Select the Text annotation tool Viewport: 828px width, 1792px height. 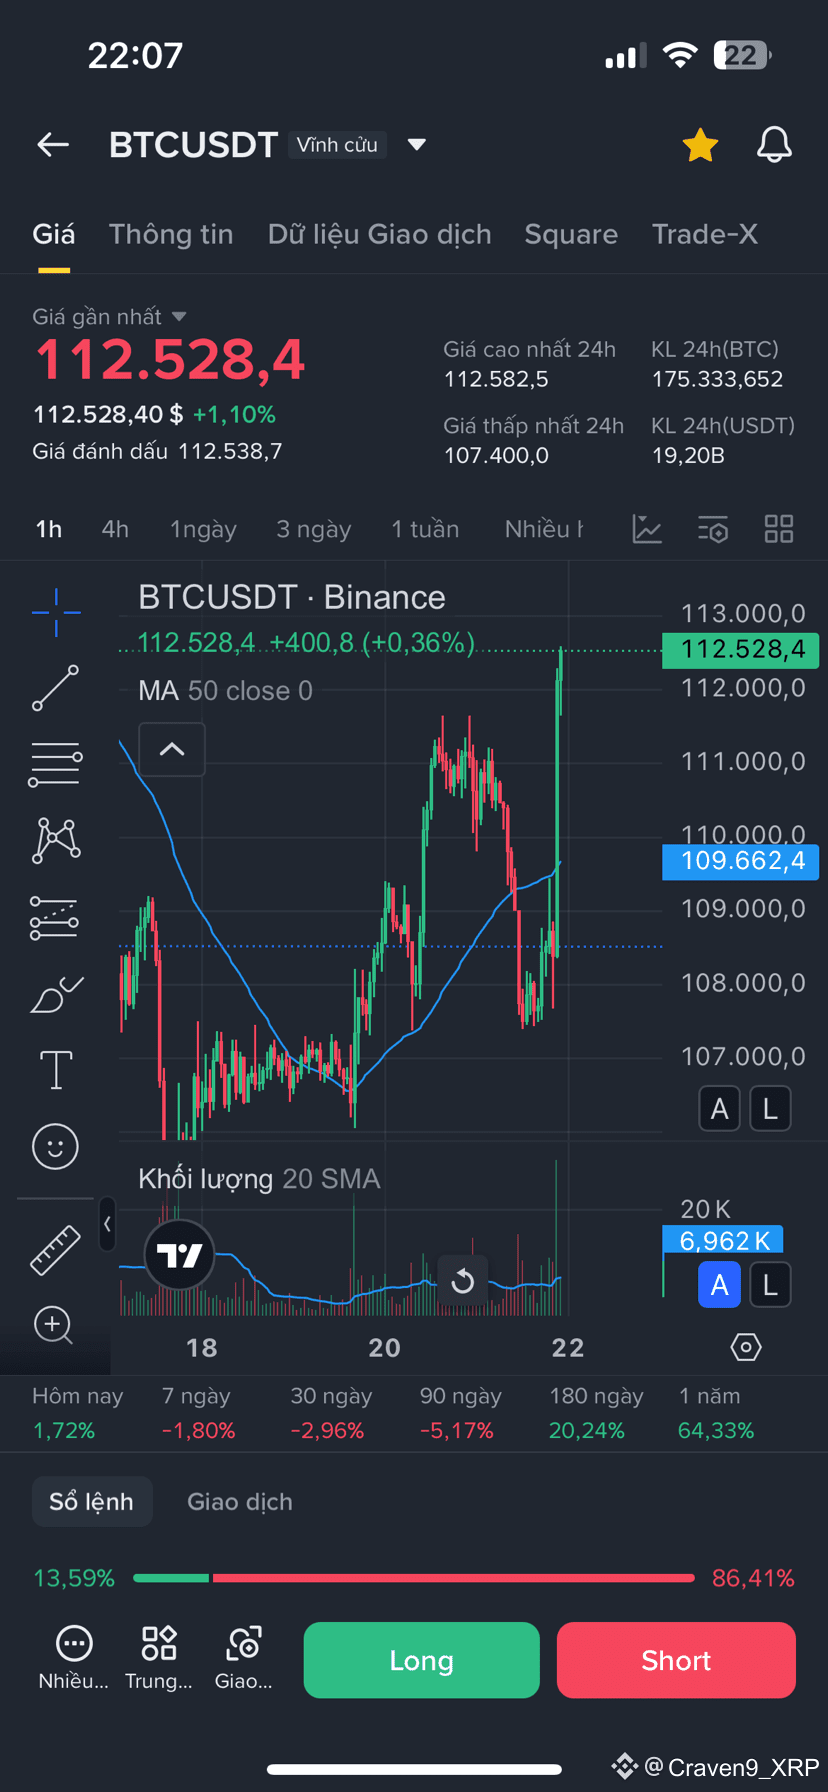coord(56,1070)
